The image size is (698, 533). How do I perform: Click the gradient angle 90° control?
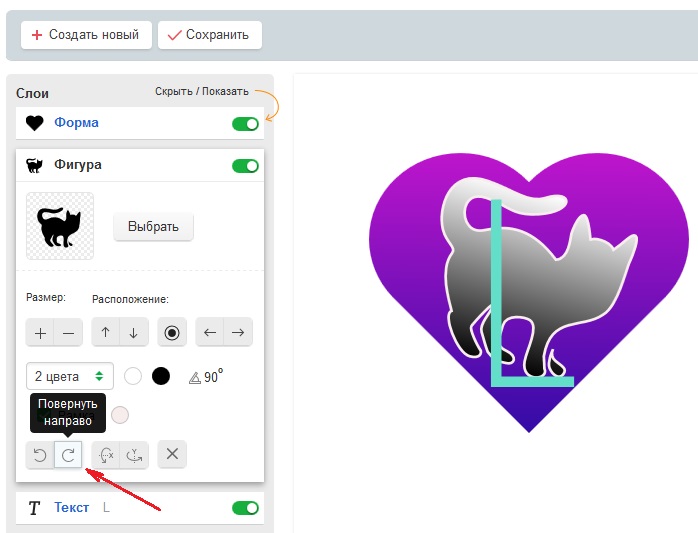tap(206, 377)
